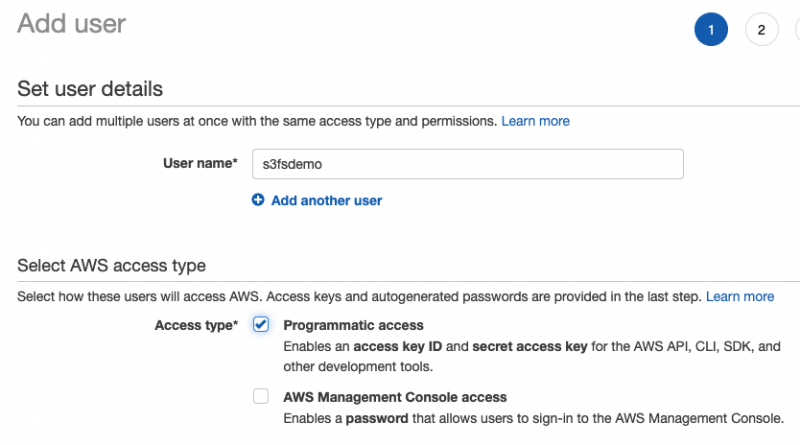Screen dimensions: 800x445
Task: Uncheck the Programmatic access checkbox
Action: click(261, 325)
